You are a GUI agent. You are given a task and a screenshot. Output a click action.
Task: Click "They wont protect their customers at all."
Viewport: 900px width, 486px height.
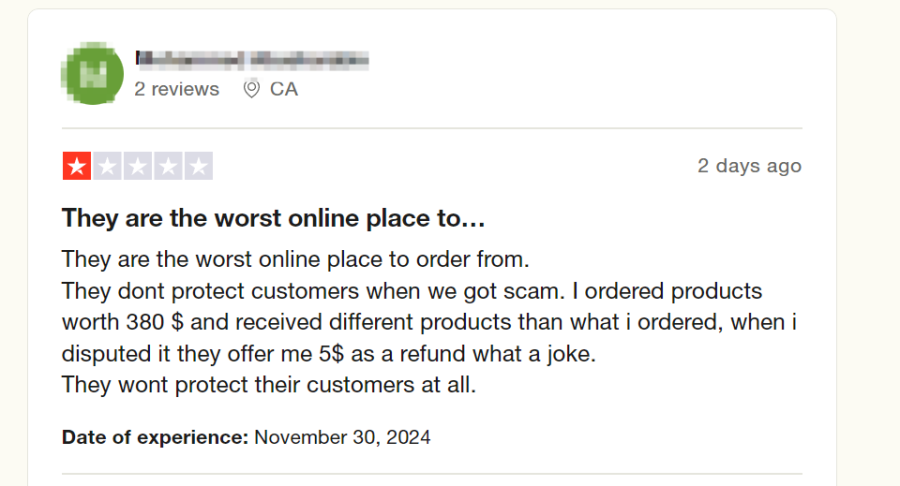(269, 384)
